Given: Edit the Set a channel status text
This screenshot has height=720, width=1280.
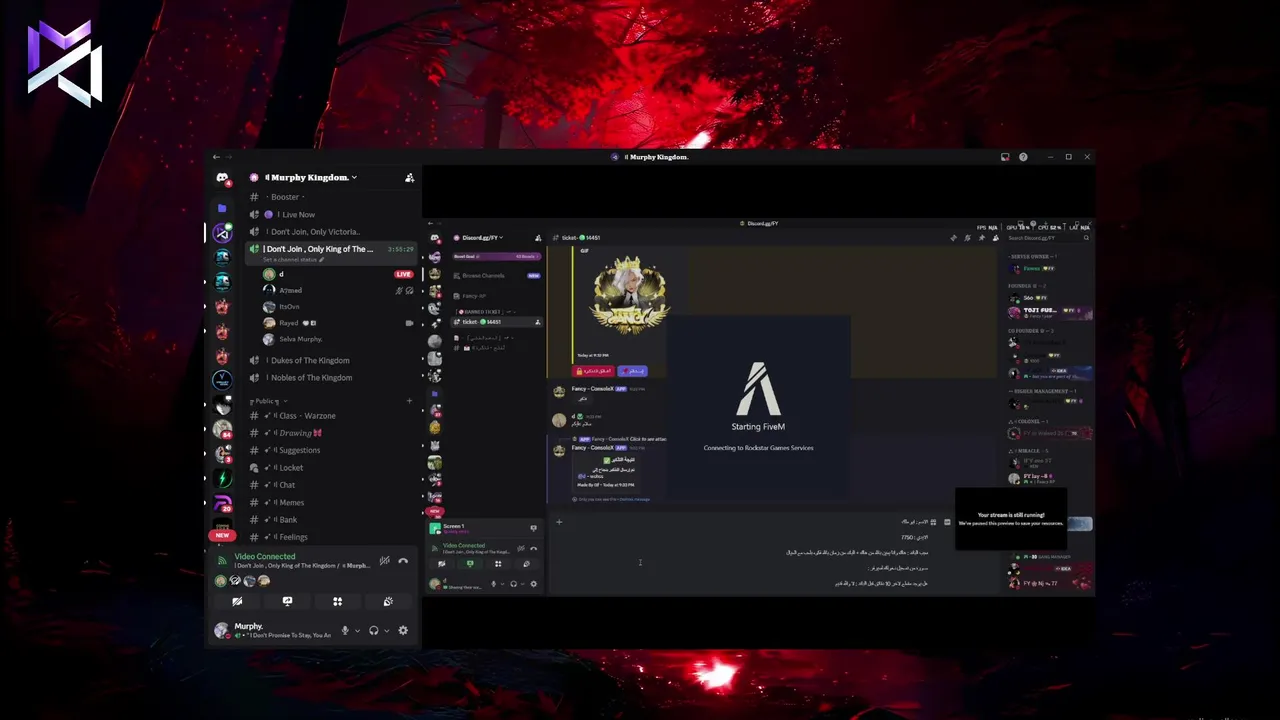Looking at the screenshot, I should 293,259.
